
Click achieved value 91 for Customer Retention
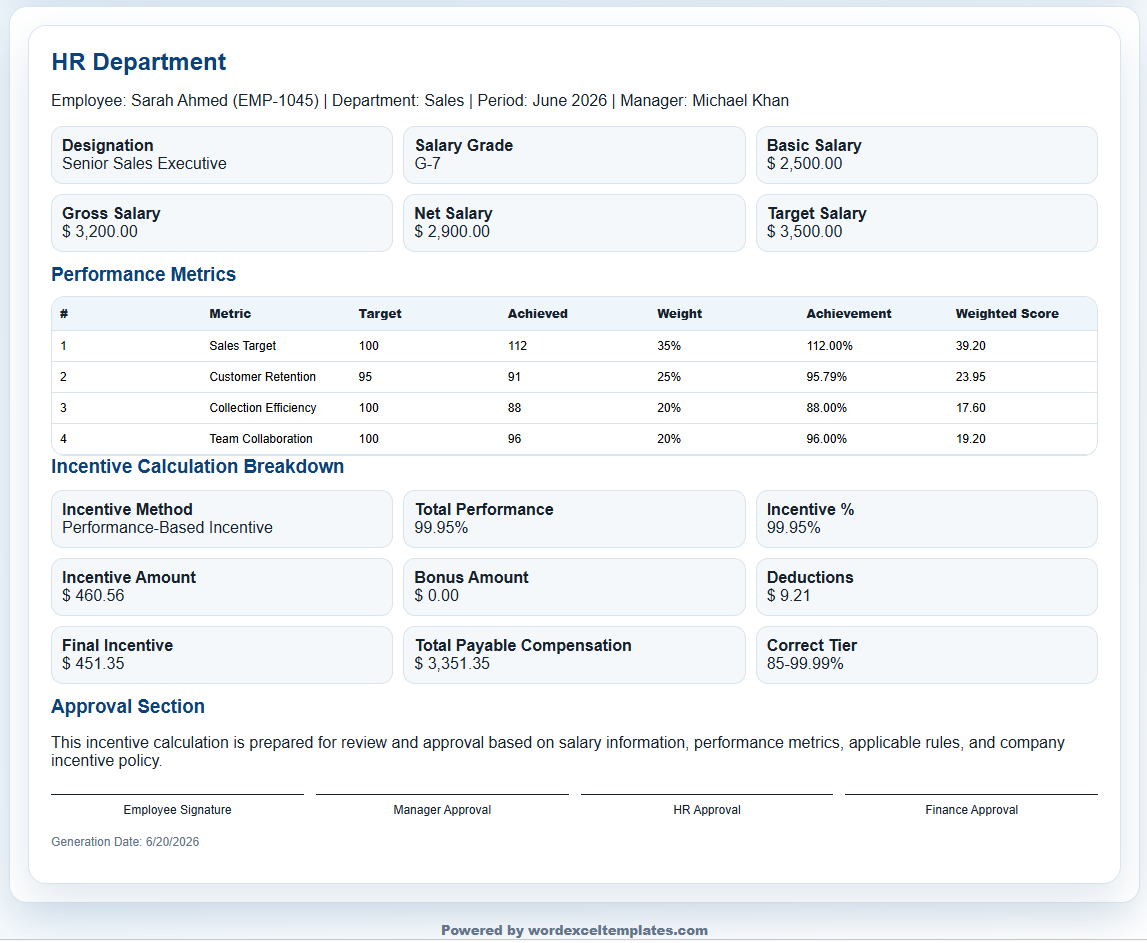(514, 377)
